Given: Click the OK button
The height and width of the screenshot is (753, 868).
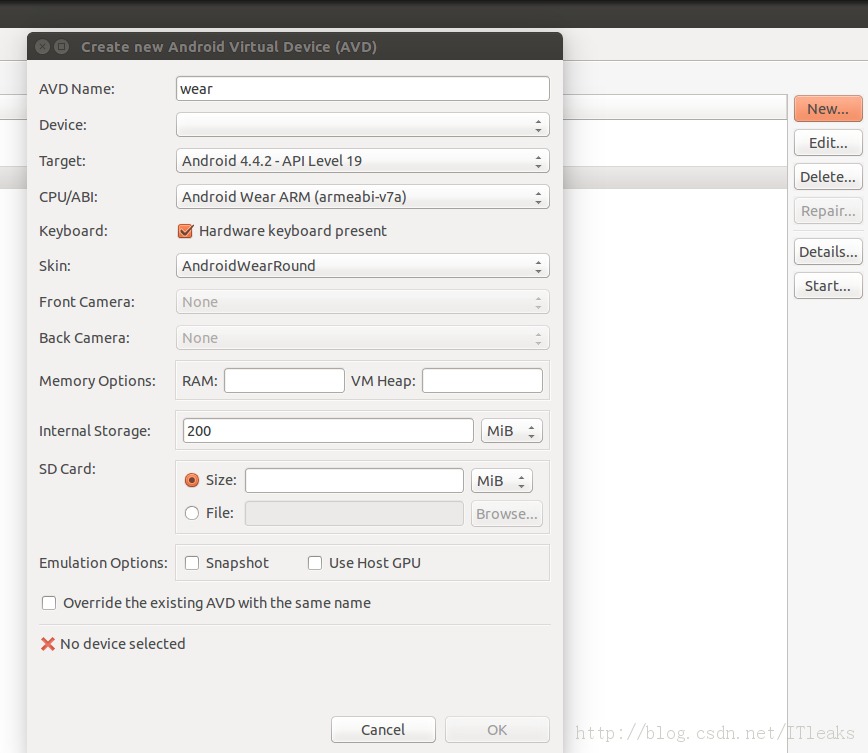Looking at the screenshot, I should [497, 730].
